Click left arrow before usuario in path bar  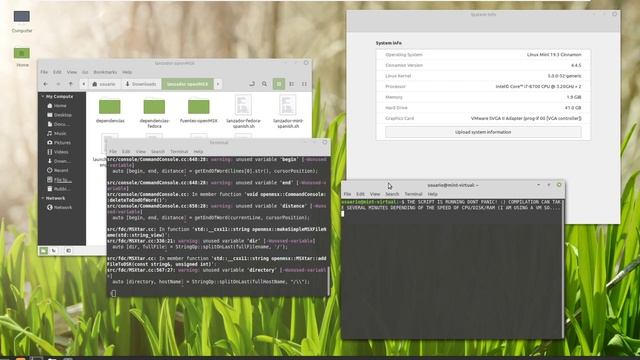point(84,84)
